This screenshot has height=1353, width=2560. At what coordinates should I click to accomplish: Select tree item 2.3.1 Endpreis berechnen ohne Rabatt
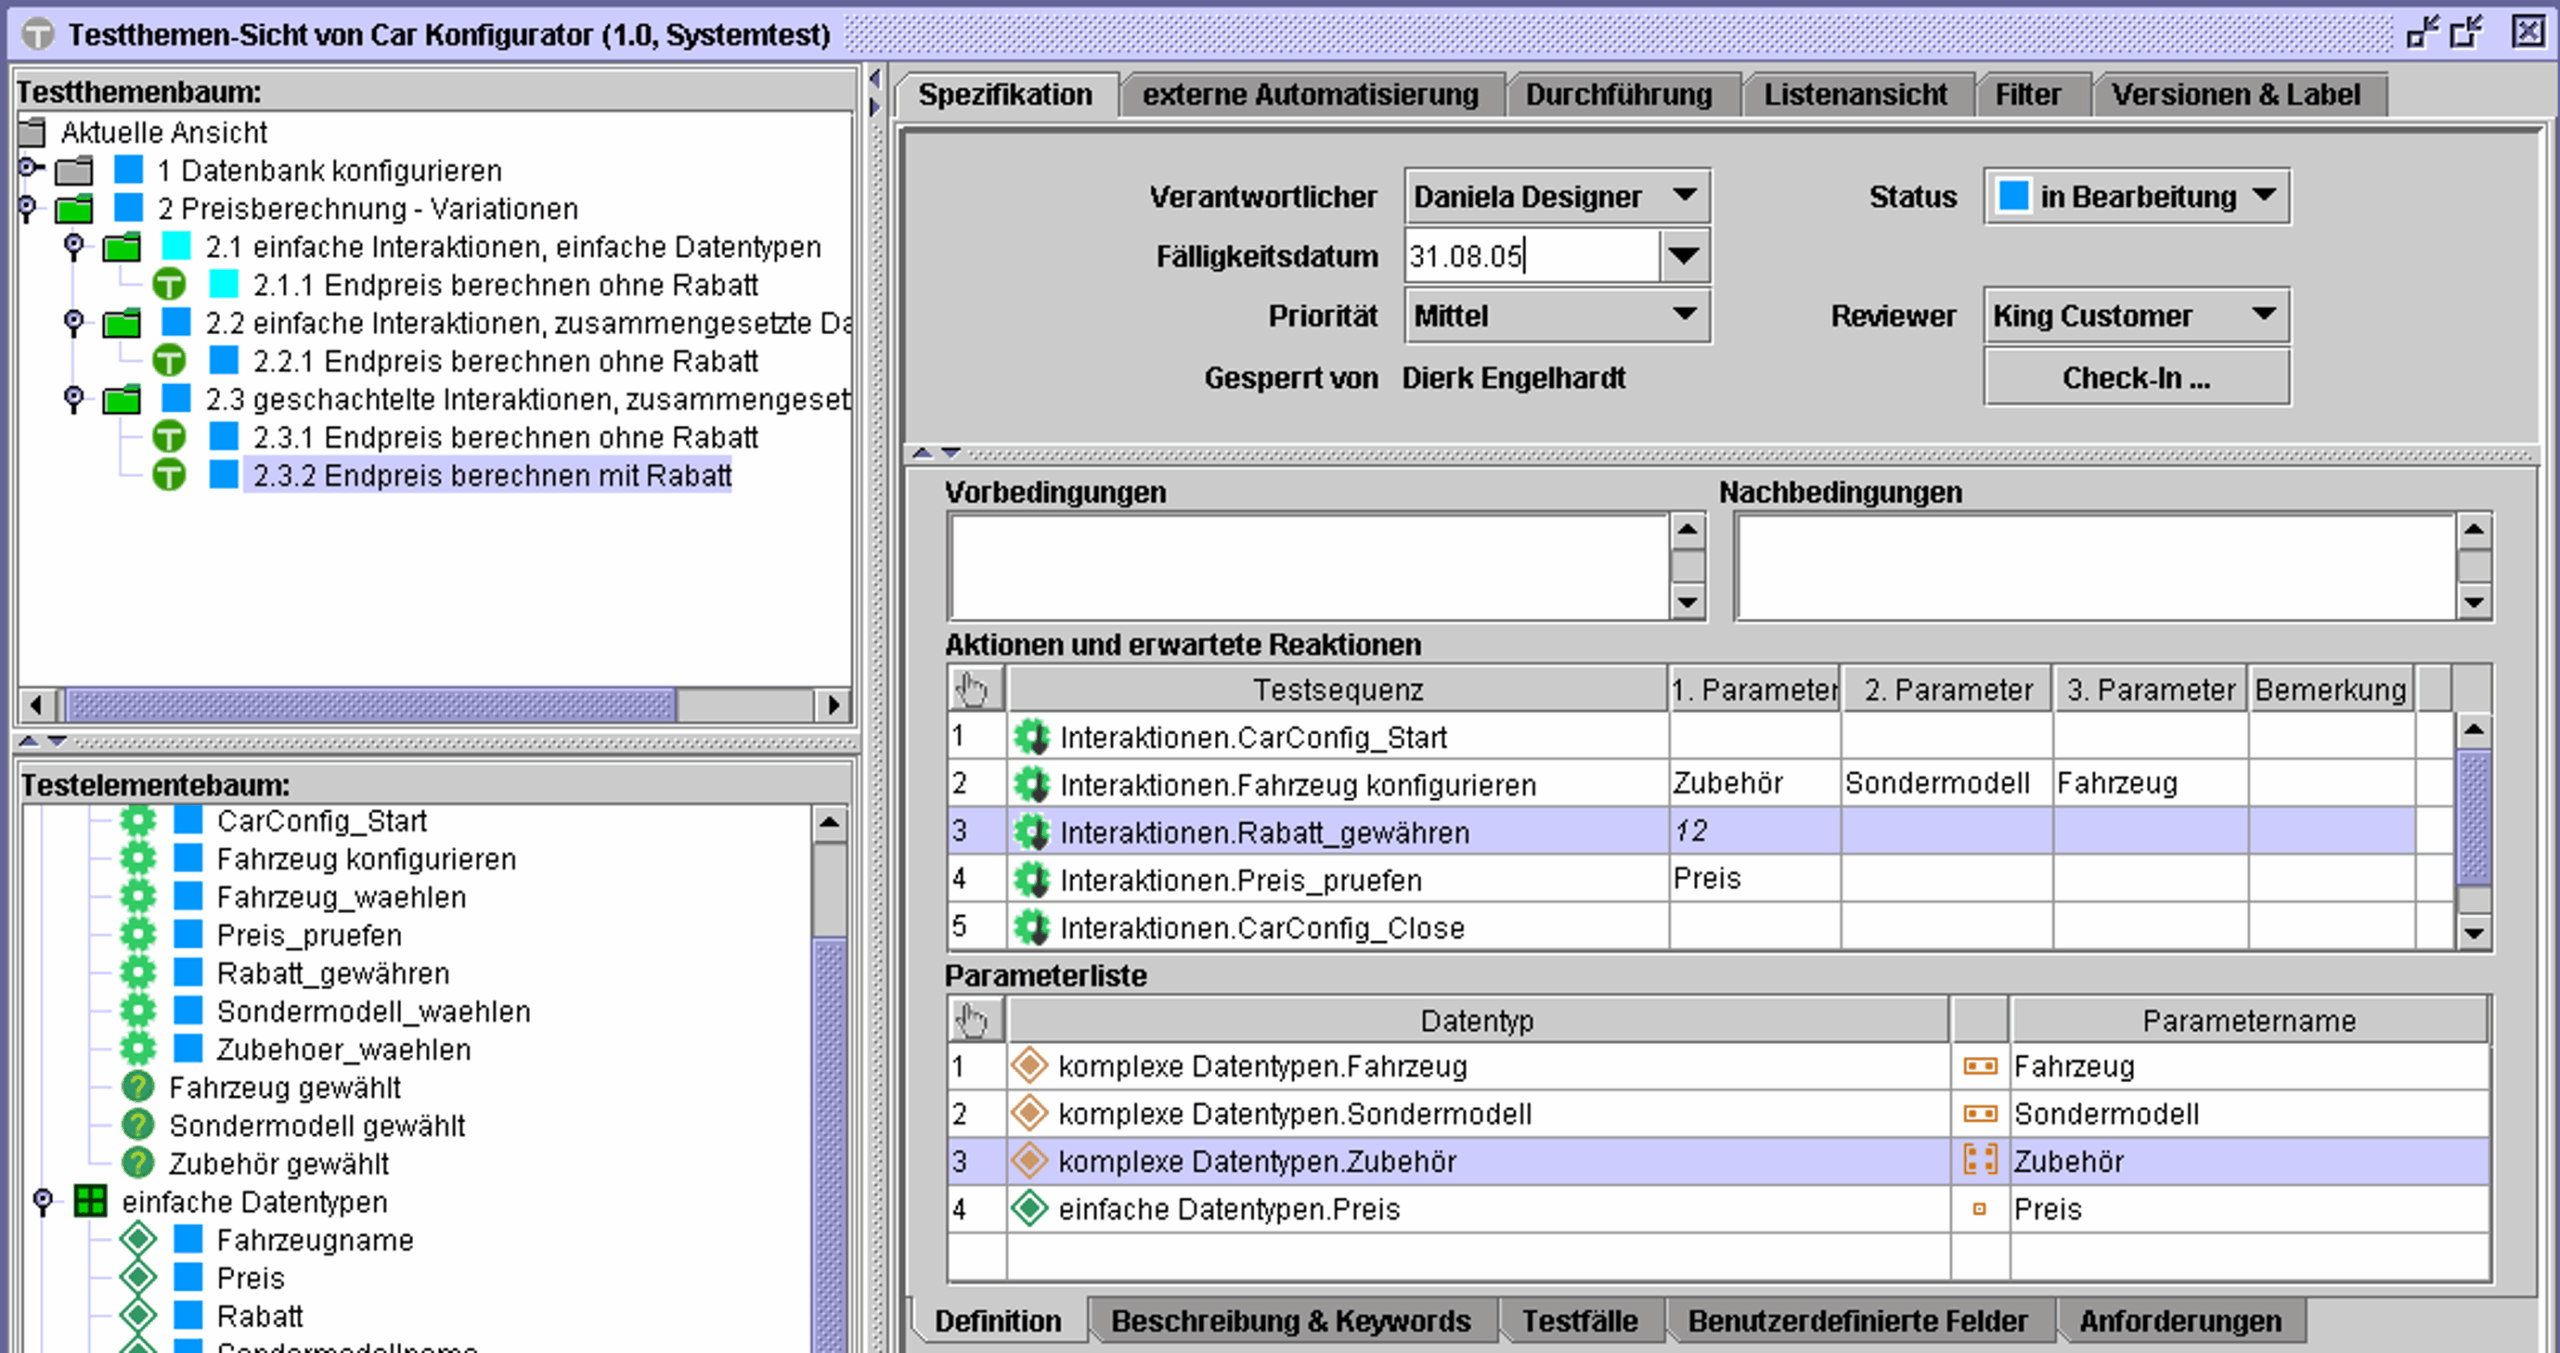pyautogui.click(x=505, y=437)
